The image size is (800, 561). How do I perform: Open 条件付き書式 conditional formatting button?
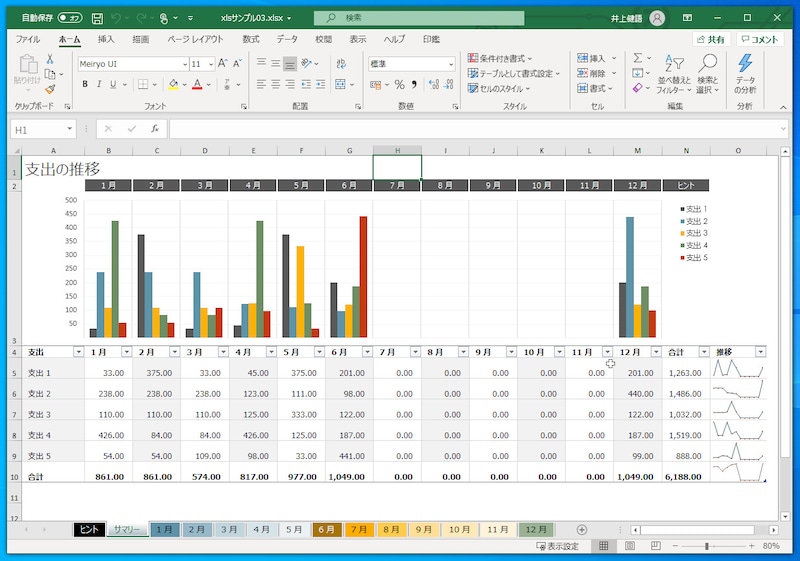point(501,59)
